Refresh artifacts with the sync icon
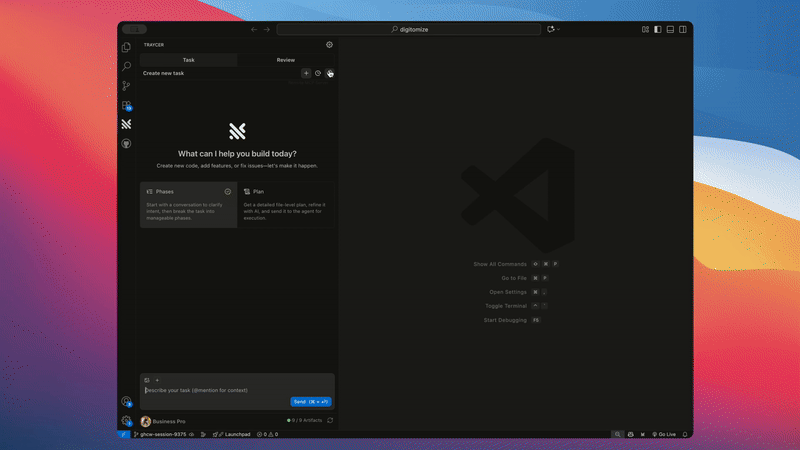 (x=330, y=420)
